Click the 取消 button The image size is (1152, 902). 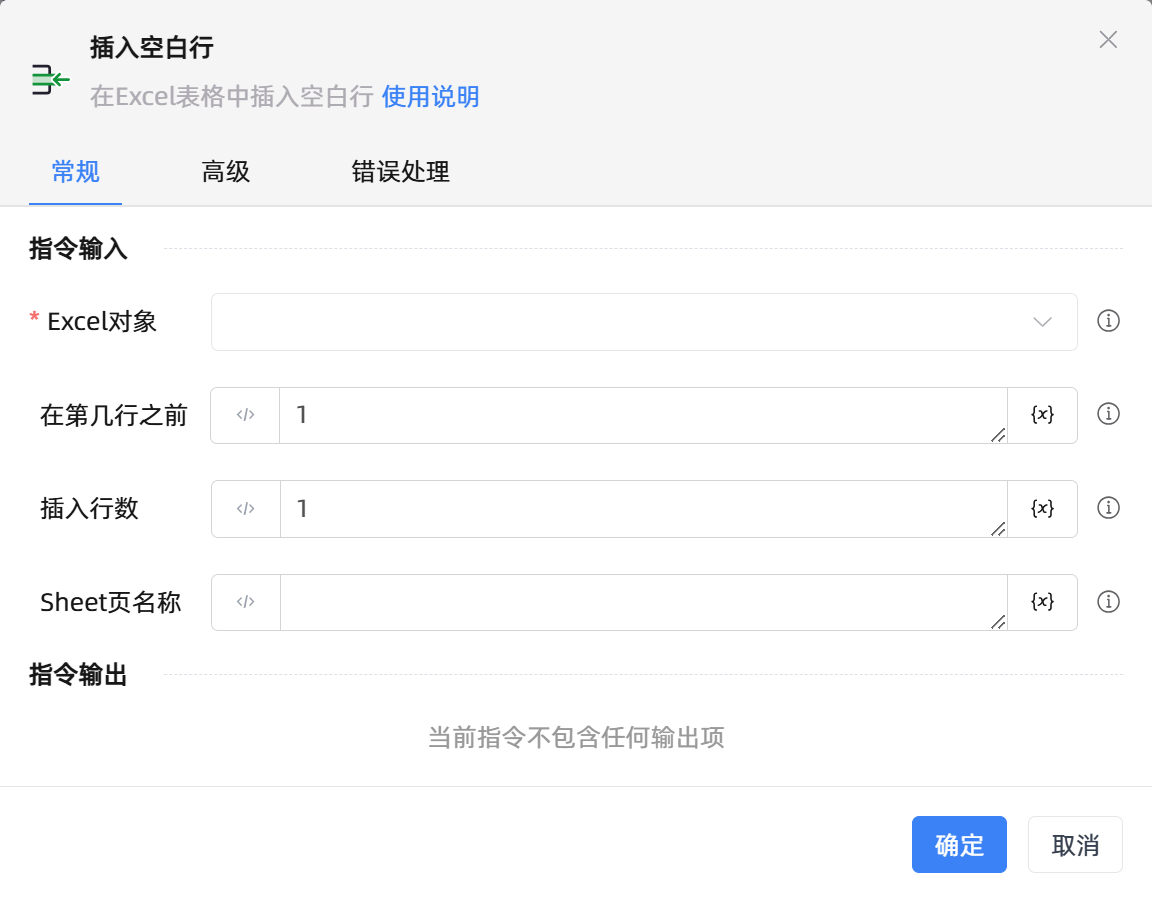tap(1075, 845)
